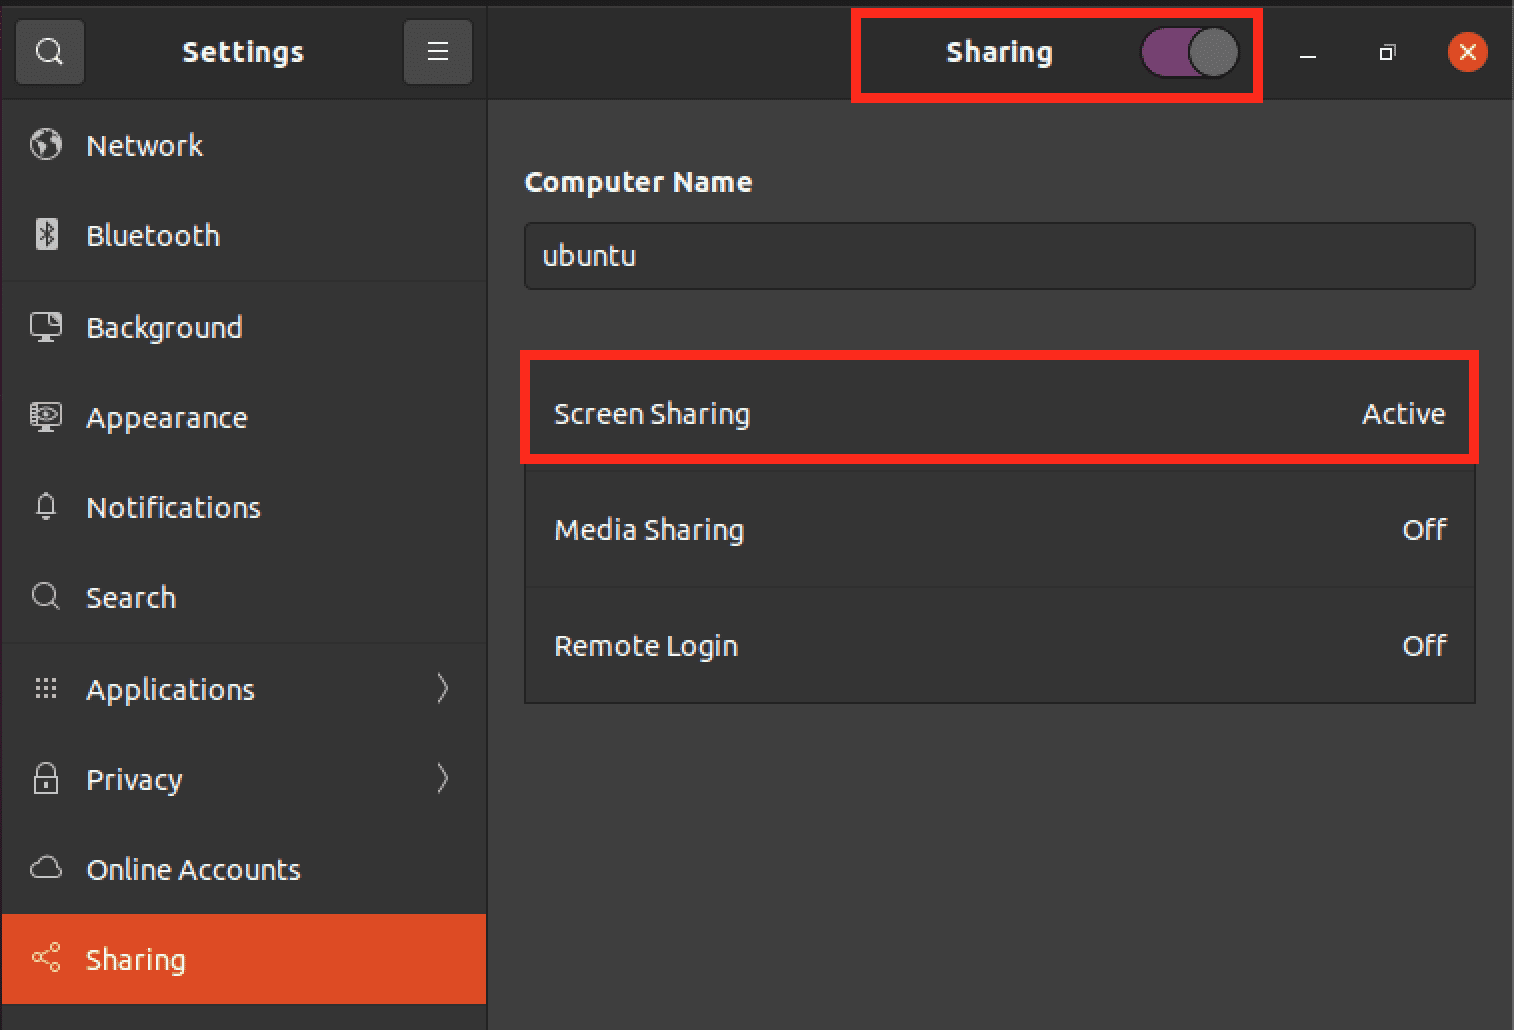The image size is (1514, 1030).
Task: Click the Appearance panel icon
Action: point(45,417)
